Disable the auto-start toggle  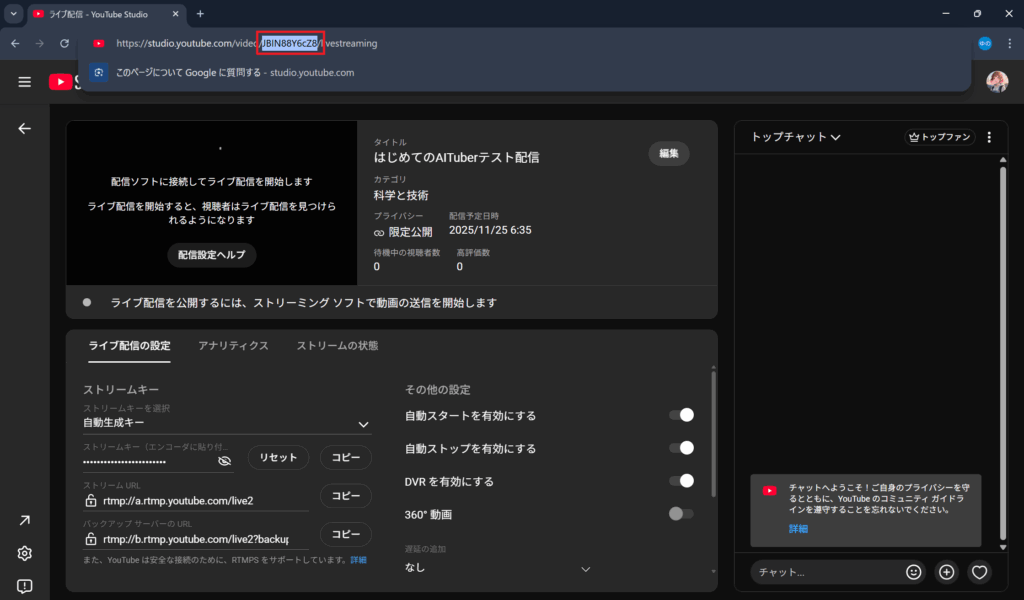point(681,415)
